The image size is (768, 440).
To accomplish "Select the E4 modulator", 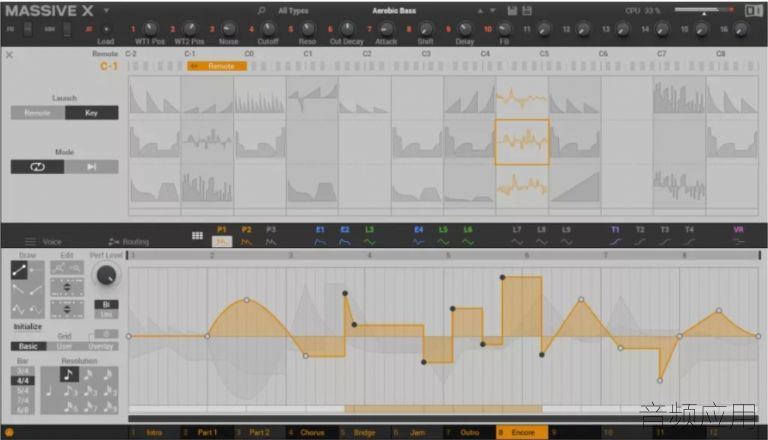I will 418,236.
